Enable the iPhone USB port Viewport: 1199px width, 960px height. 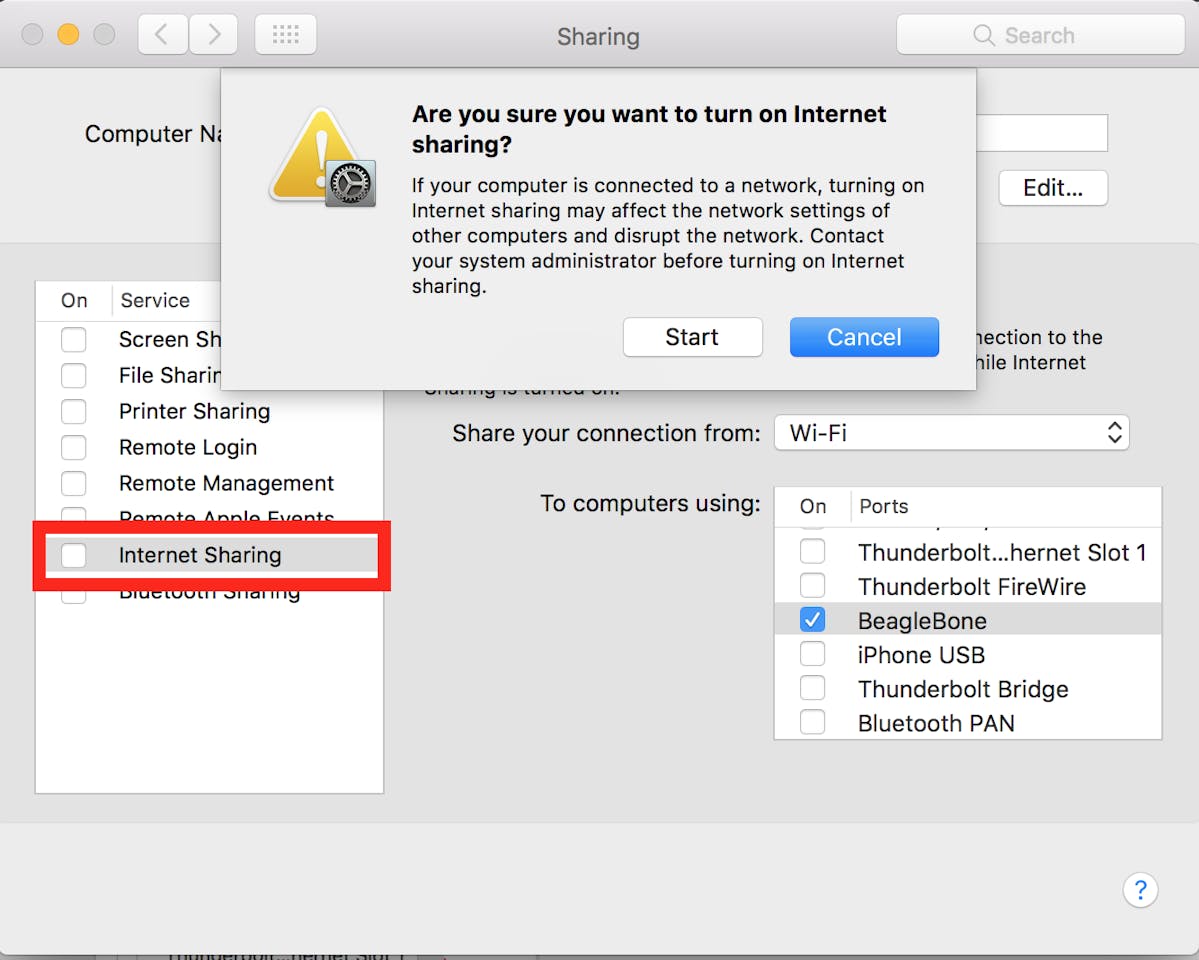(x=812, y=653)
